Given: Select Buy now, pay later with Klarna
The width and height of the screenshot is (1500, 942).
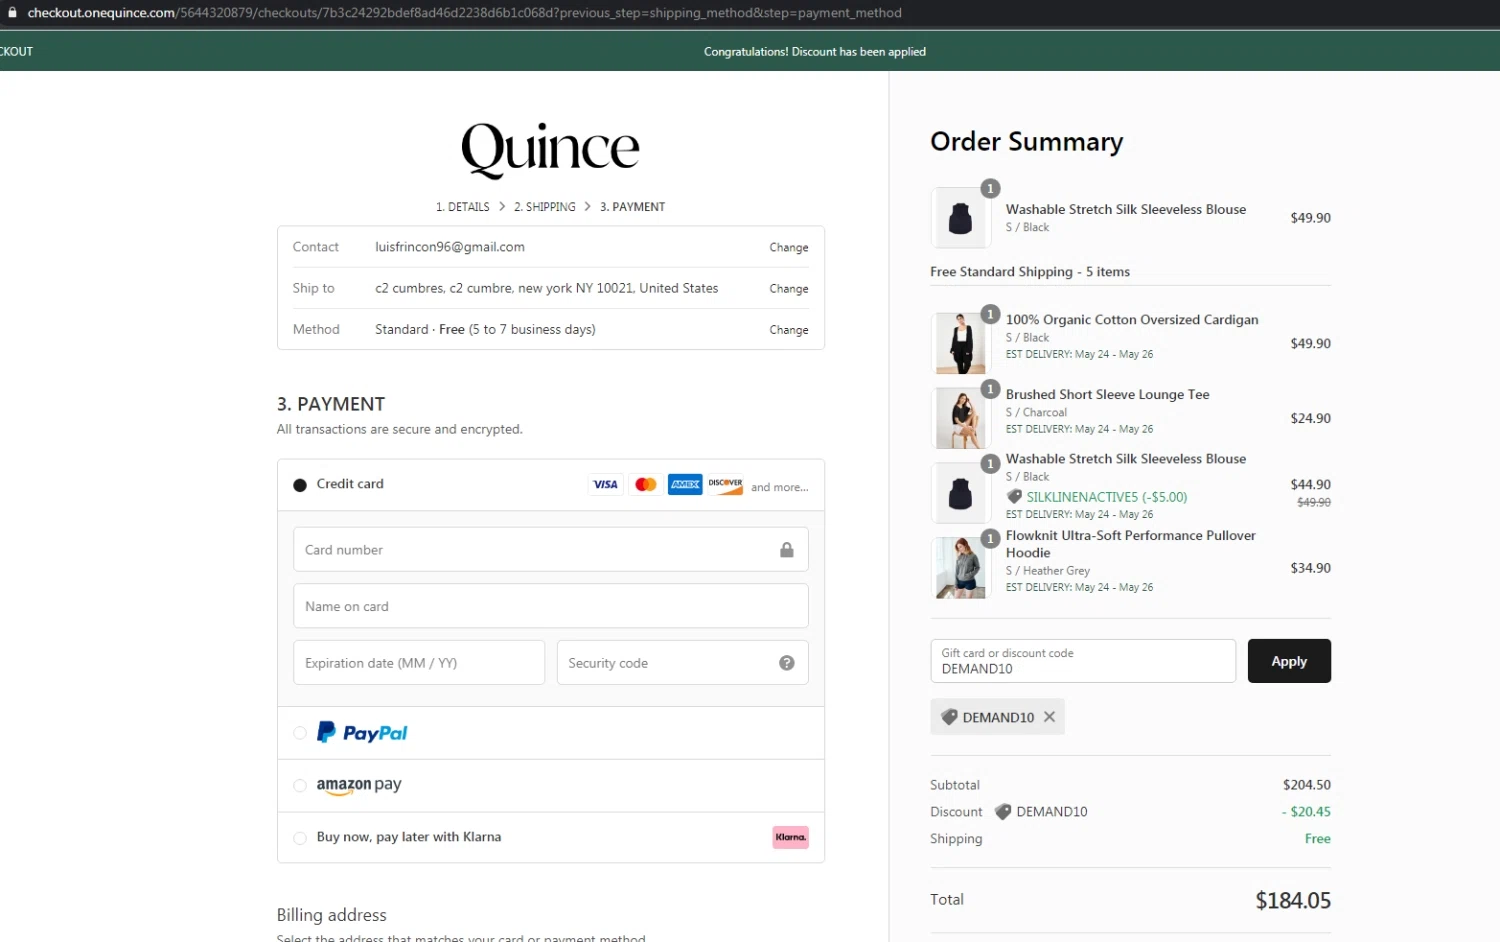Looking at the screenshot, I should (x=299, y=838).
